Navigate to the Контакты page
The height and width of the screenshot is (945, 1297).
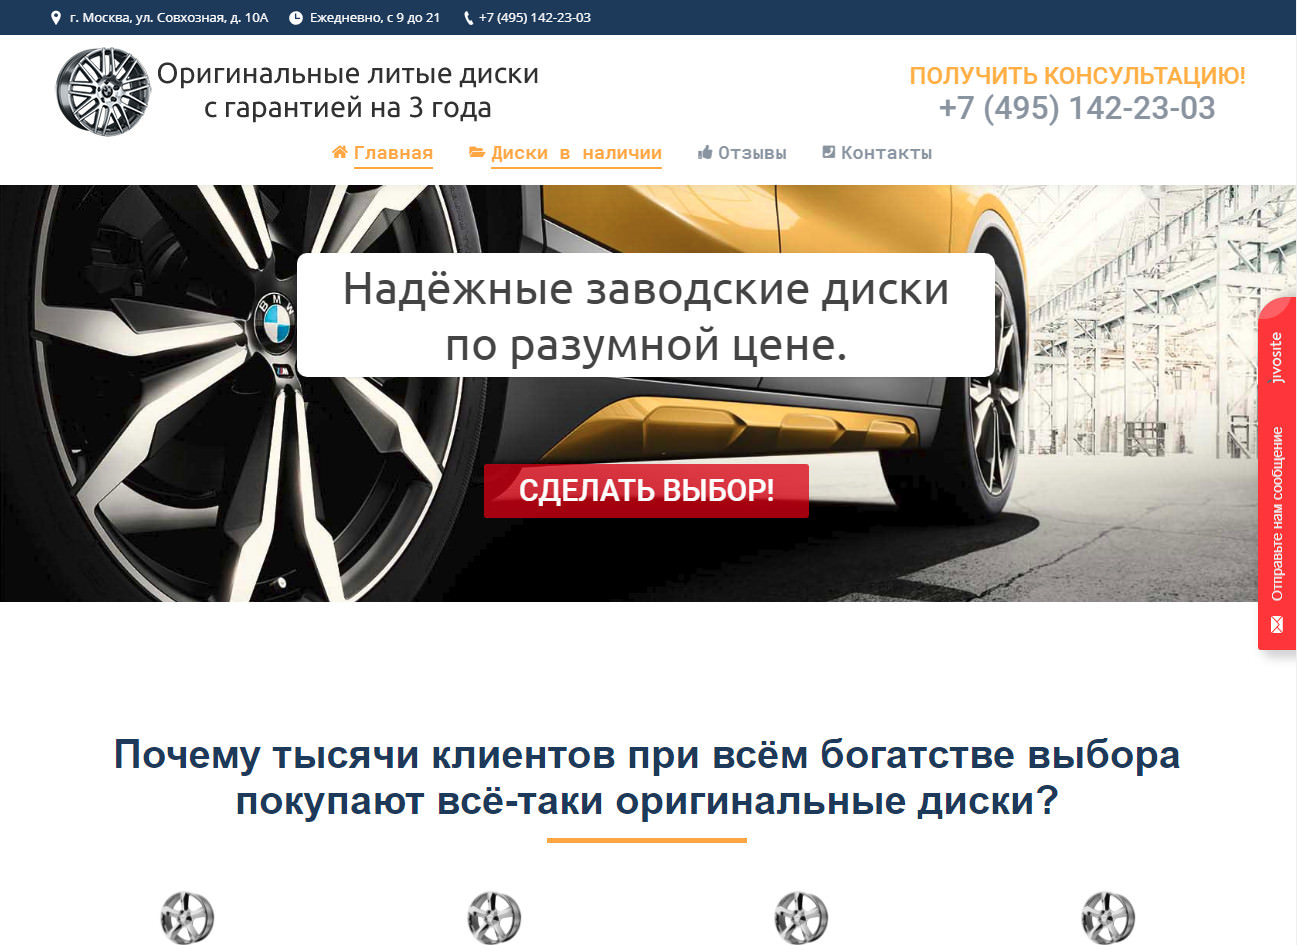coord(886,153)
